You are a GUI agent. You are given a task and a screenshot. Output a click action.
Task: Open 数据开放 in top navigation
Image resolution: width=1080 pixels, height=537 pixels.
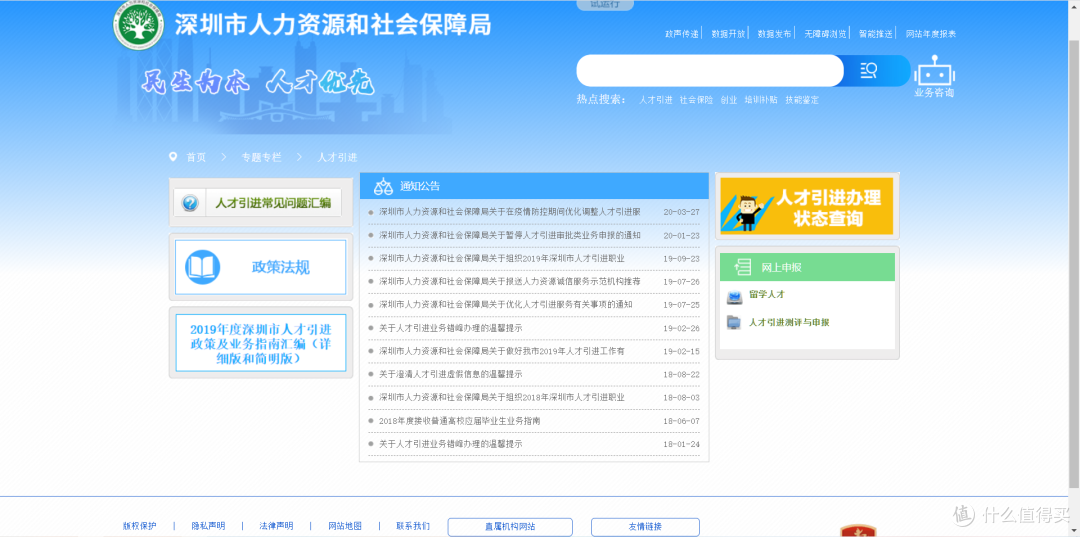click(x=728, y=34)
